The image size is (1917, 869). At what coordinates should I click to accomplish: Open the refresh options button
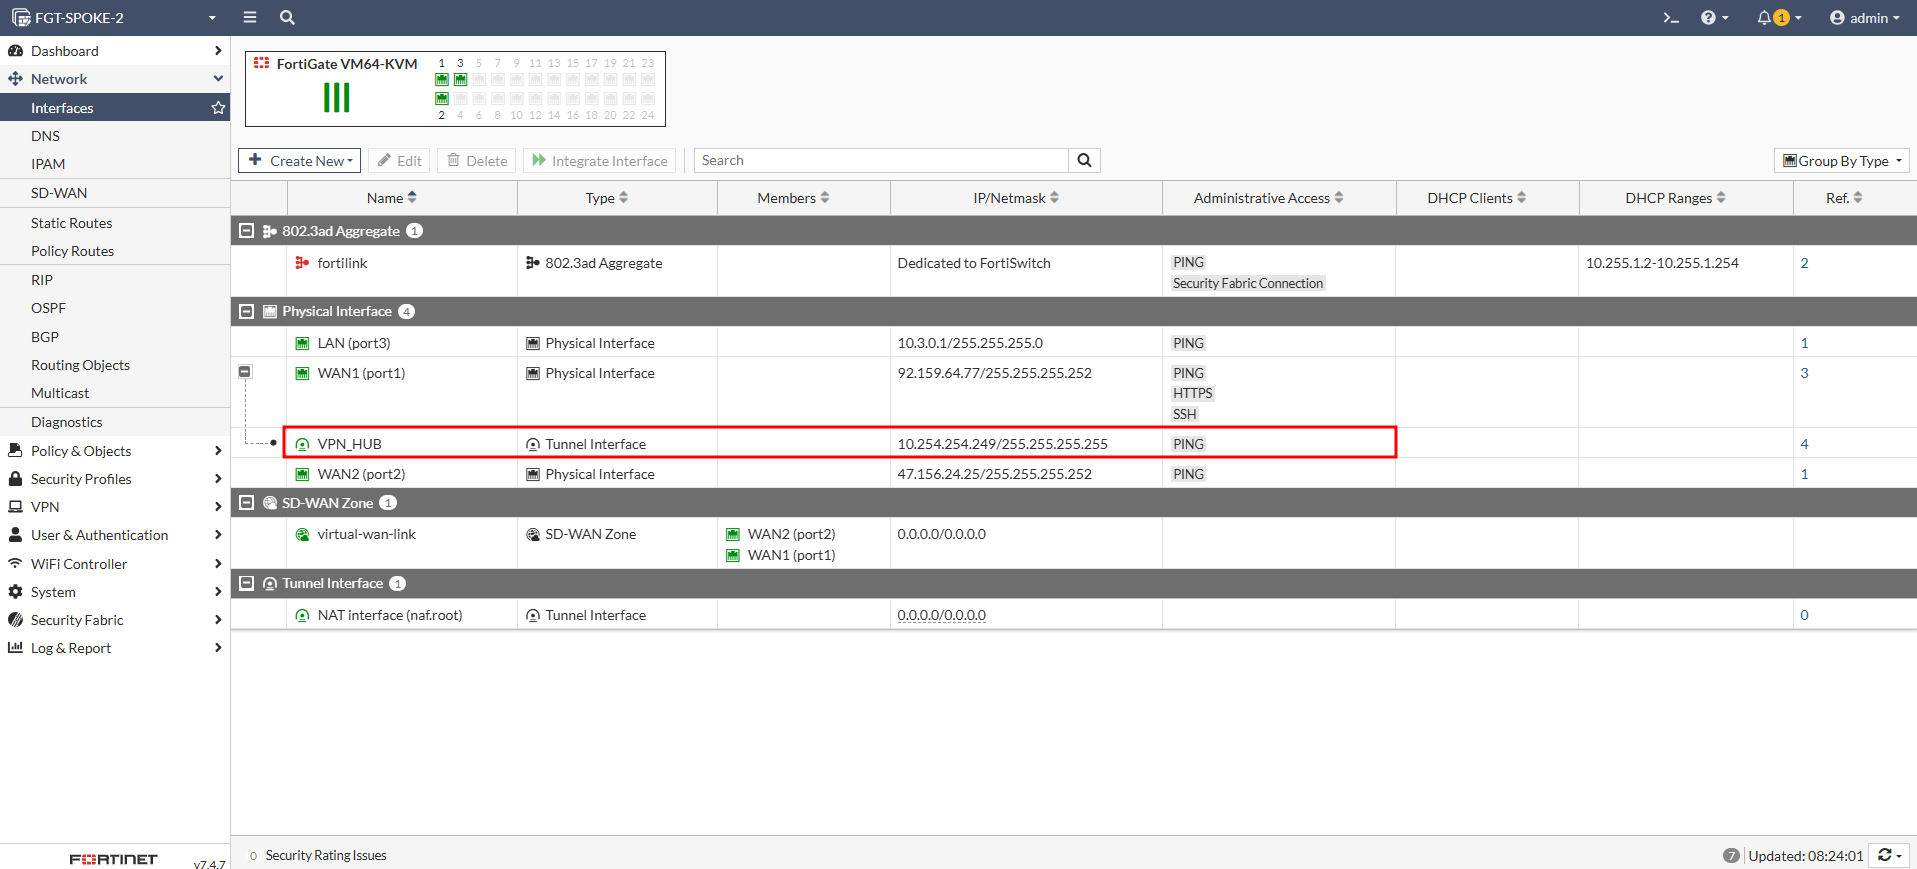click(x=1889, y=855)
